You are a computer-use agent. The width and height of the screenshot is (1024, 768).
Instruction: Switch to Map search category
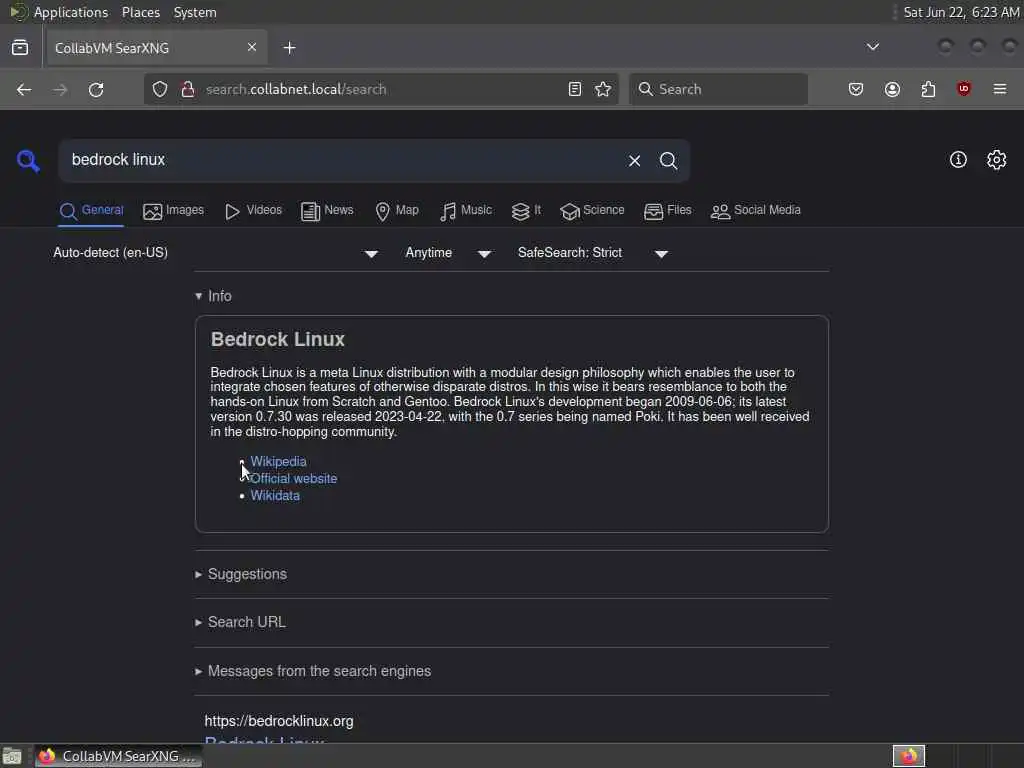point(397,211)
